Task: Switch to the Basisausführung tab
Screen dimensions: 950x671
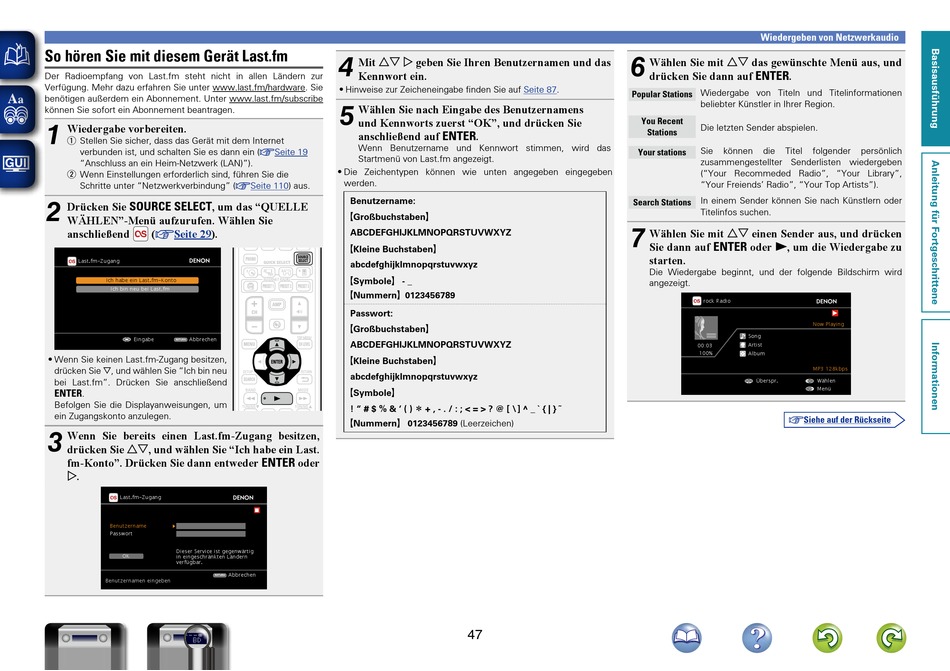Action: tap(935, 88)
